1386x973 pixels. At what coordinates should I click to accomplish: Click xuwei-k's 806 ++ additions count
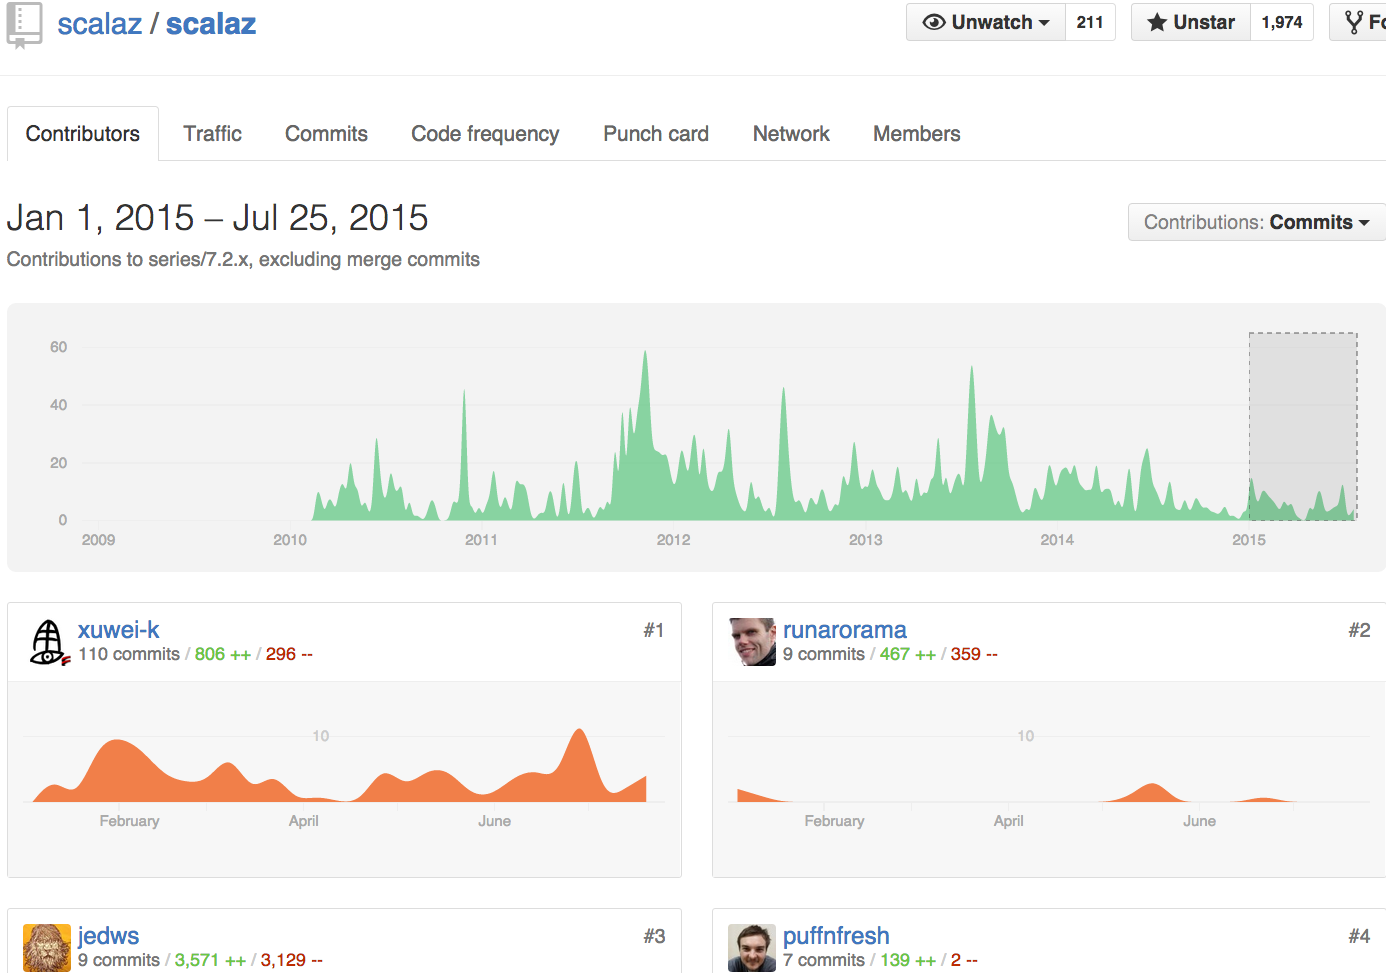223,654
